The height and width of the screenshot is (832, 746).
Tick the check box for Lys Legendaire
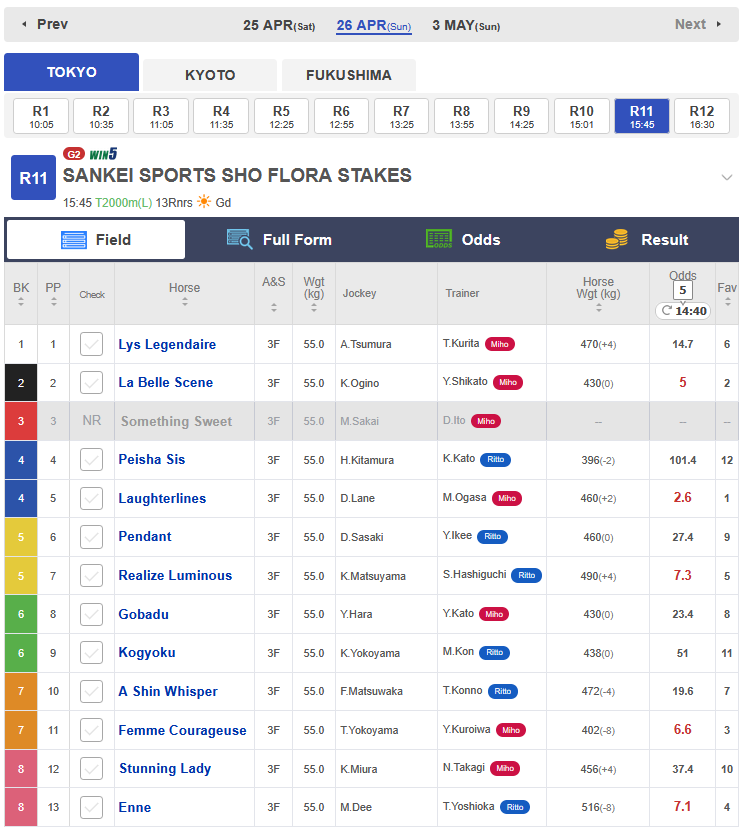[91, 344]
